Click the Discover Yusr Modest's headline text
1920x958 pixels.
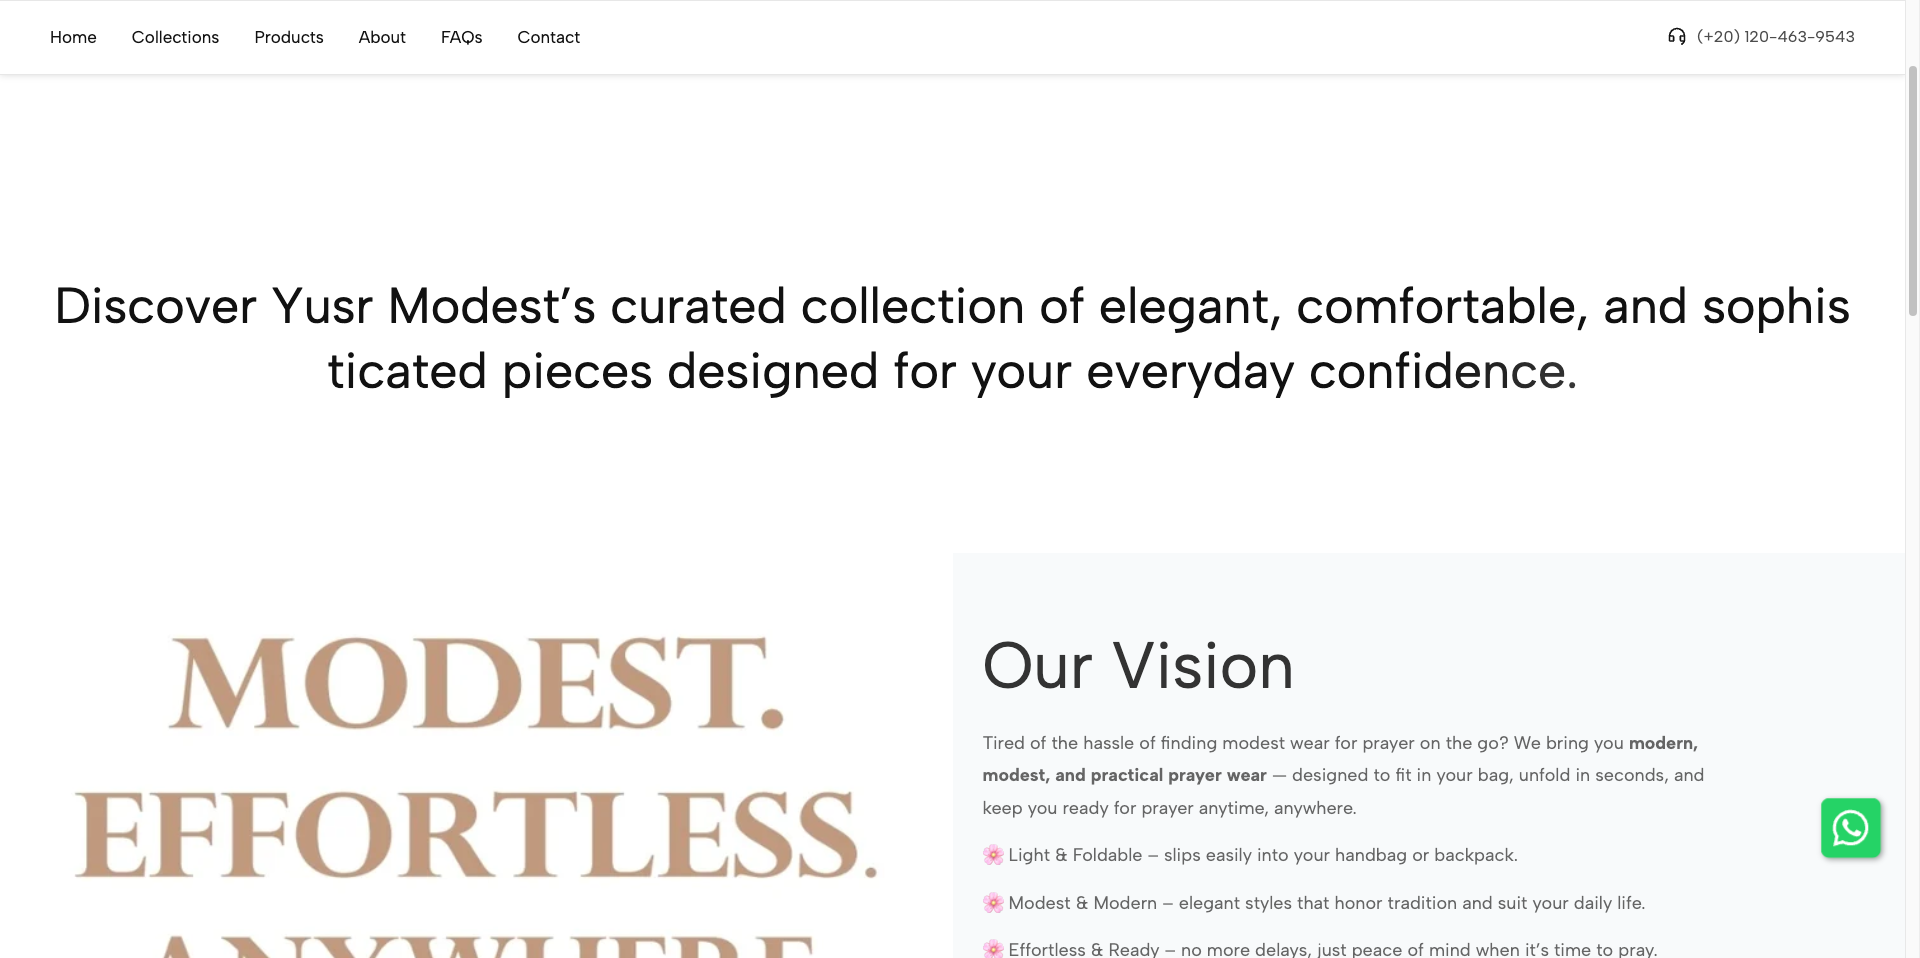pyautogui.click(x=952, y=338)
